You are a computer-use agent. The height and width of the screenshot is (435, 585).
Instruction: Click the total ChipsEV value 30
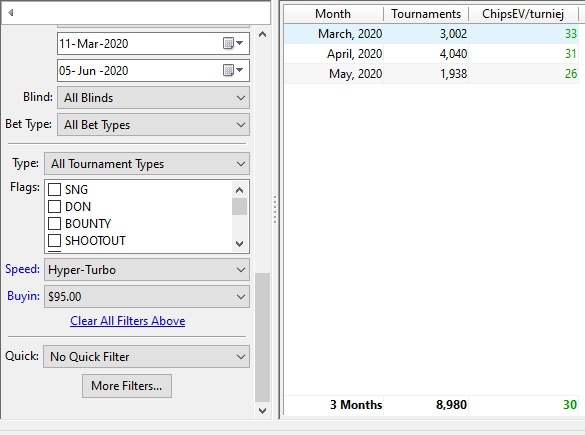[x=570, y=405]
